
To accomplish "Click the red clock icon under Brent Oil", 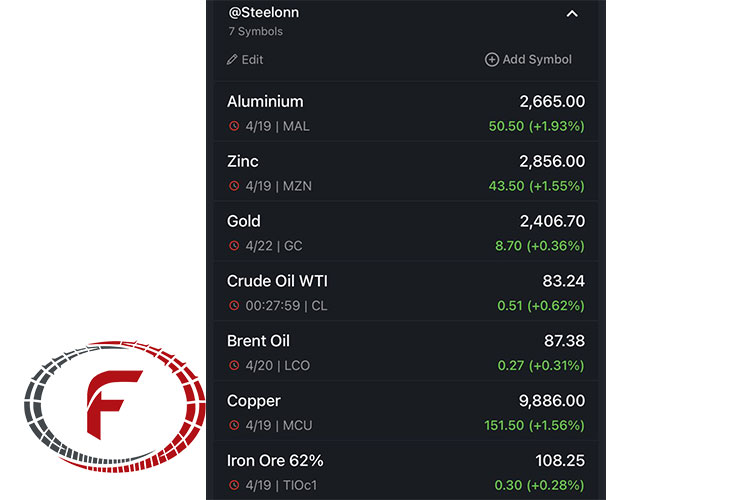I will [234, 366].
